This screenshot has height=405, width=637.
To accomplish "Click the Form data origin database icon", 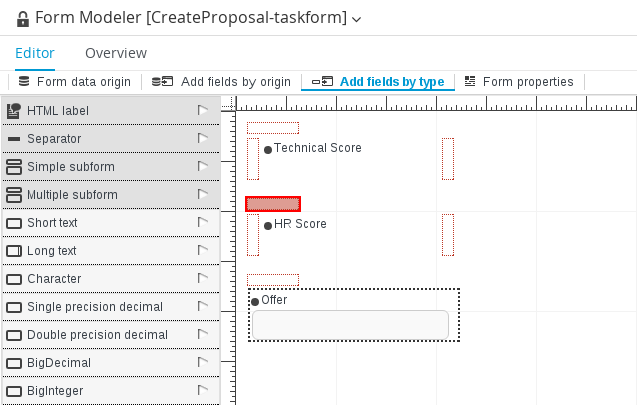I will tap(24, 81).
